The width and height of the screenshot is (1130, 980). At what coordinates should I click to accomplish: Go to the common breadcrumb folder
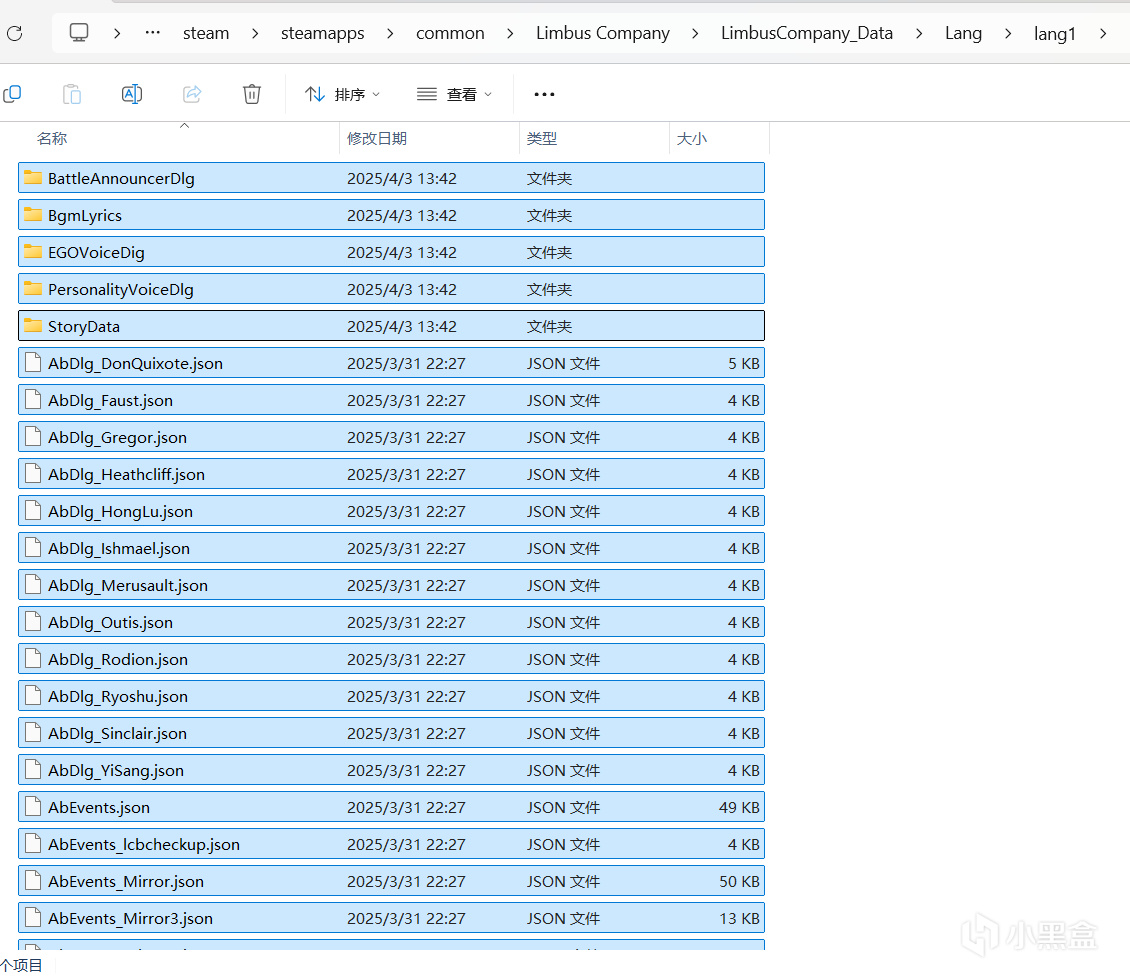450,33
